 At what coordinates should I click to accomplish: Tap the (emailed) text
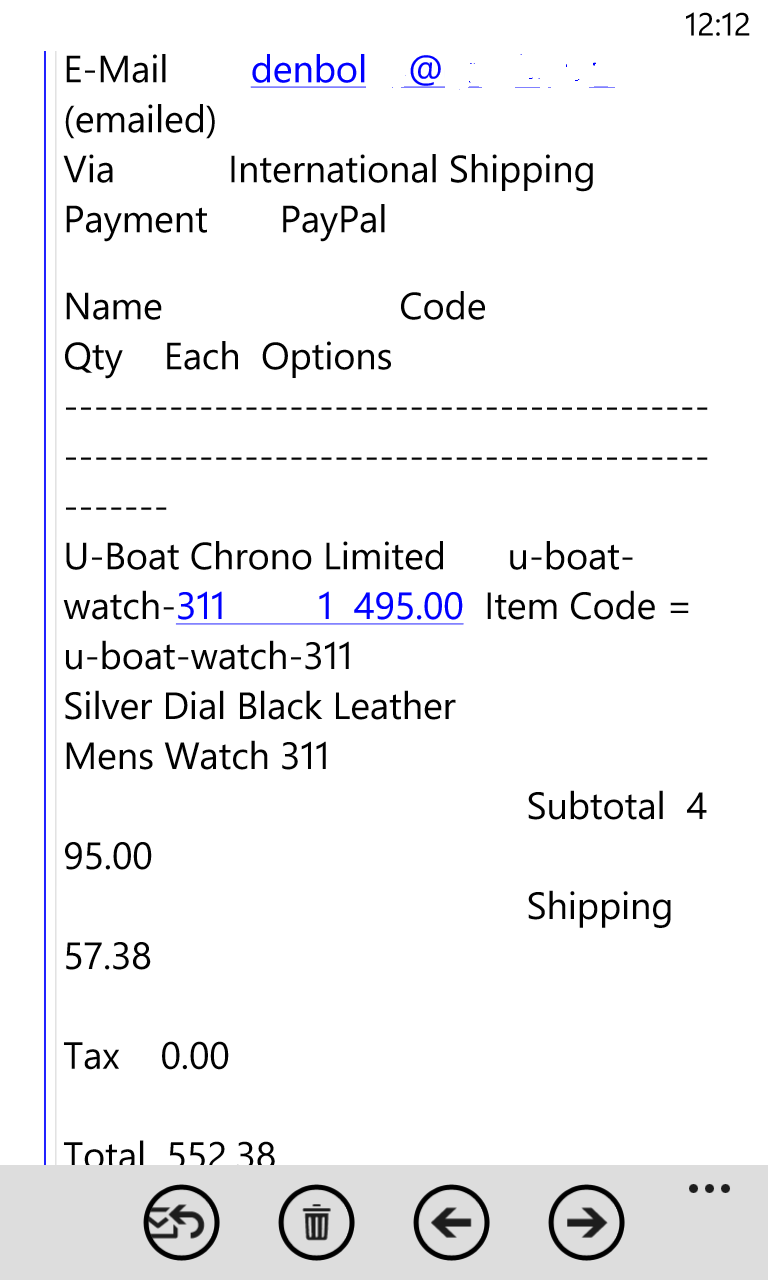point(140,120)
